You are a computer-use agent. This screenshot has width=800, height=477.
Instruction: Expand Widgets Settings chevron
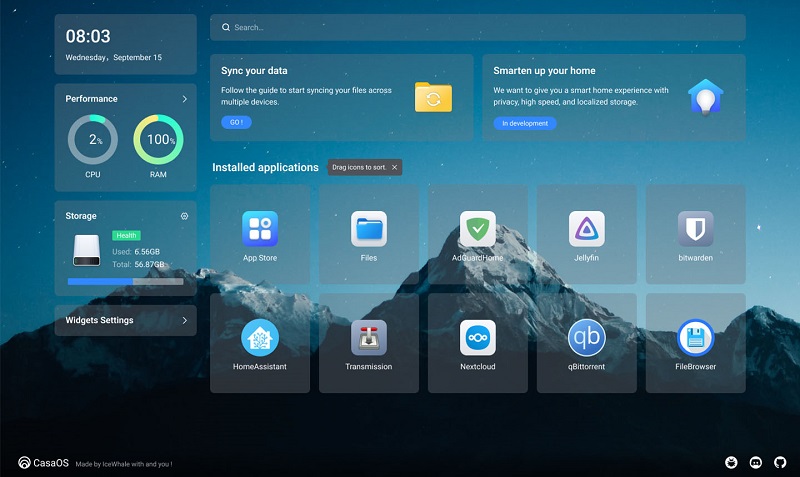(x=185, y=321)
